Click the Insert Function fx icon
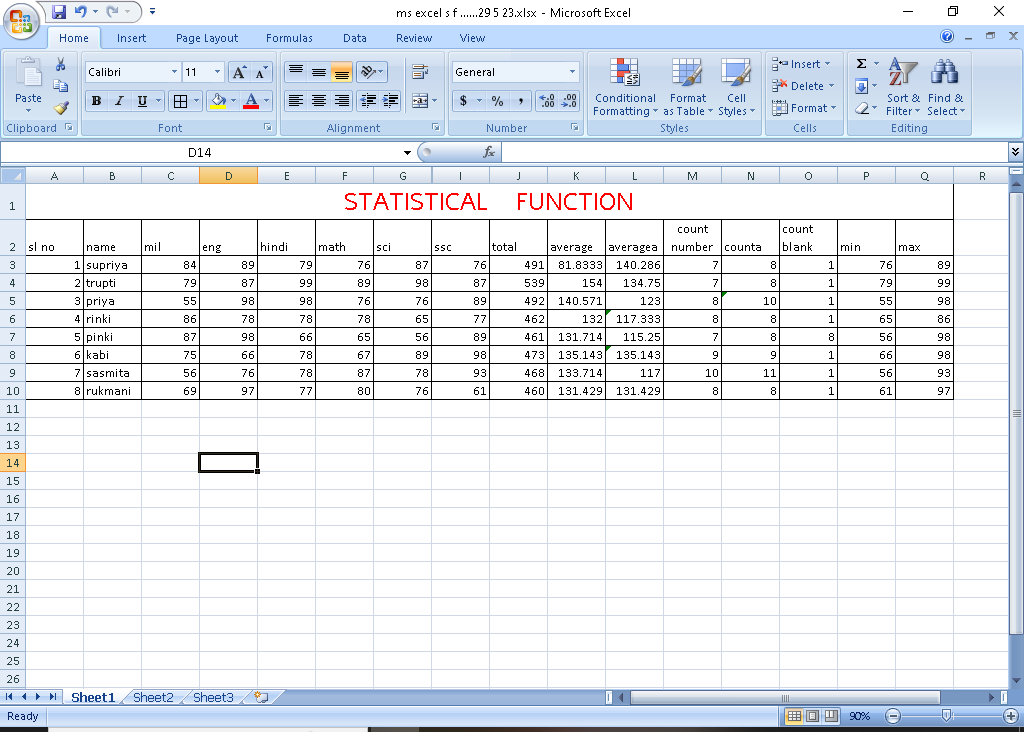This screenshot has height=732, width=1024. pos(489,152)
